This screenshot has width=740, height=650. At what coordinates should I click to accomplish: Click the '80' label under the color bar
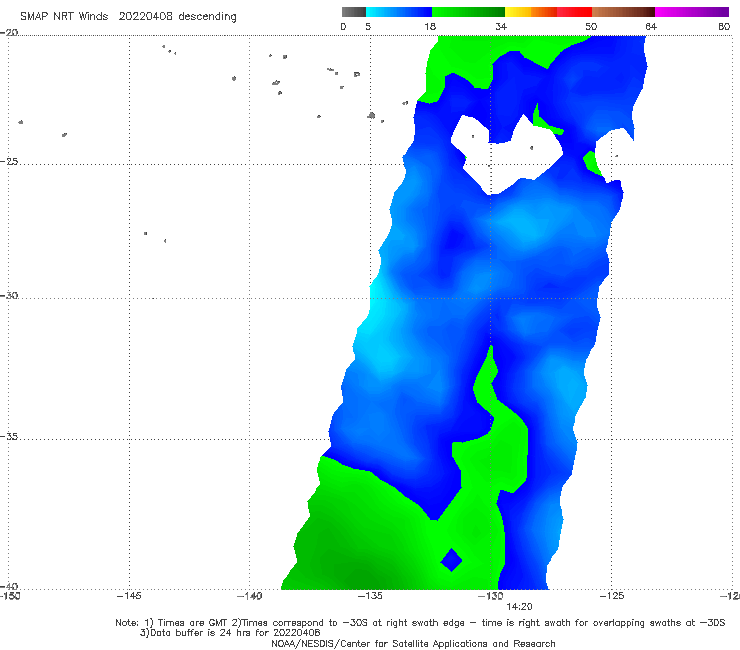point(724,26)
